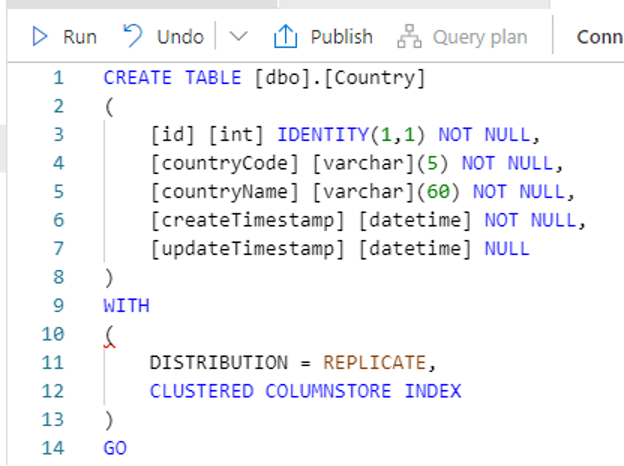
Task: Click the closing parenthesis on line 13
Action: click(x=109, y=420)
